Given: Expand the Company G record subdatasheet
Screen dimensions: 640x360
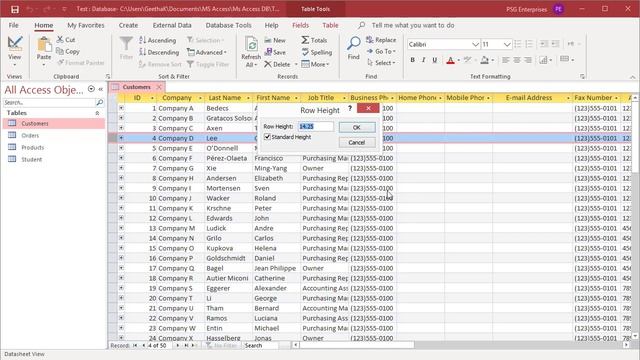Looking at the screenshot, I should 121,168.
